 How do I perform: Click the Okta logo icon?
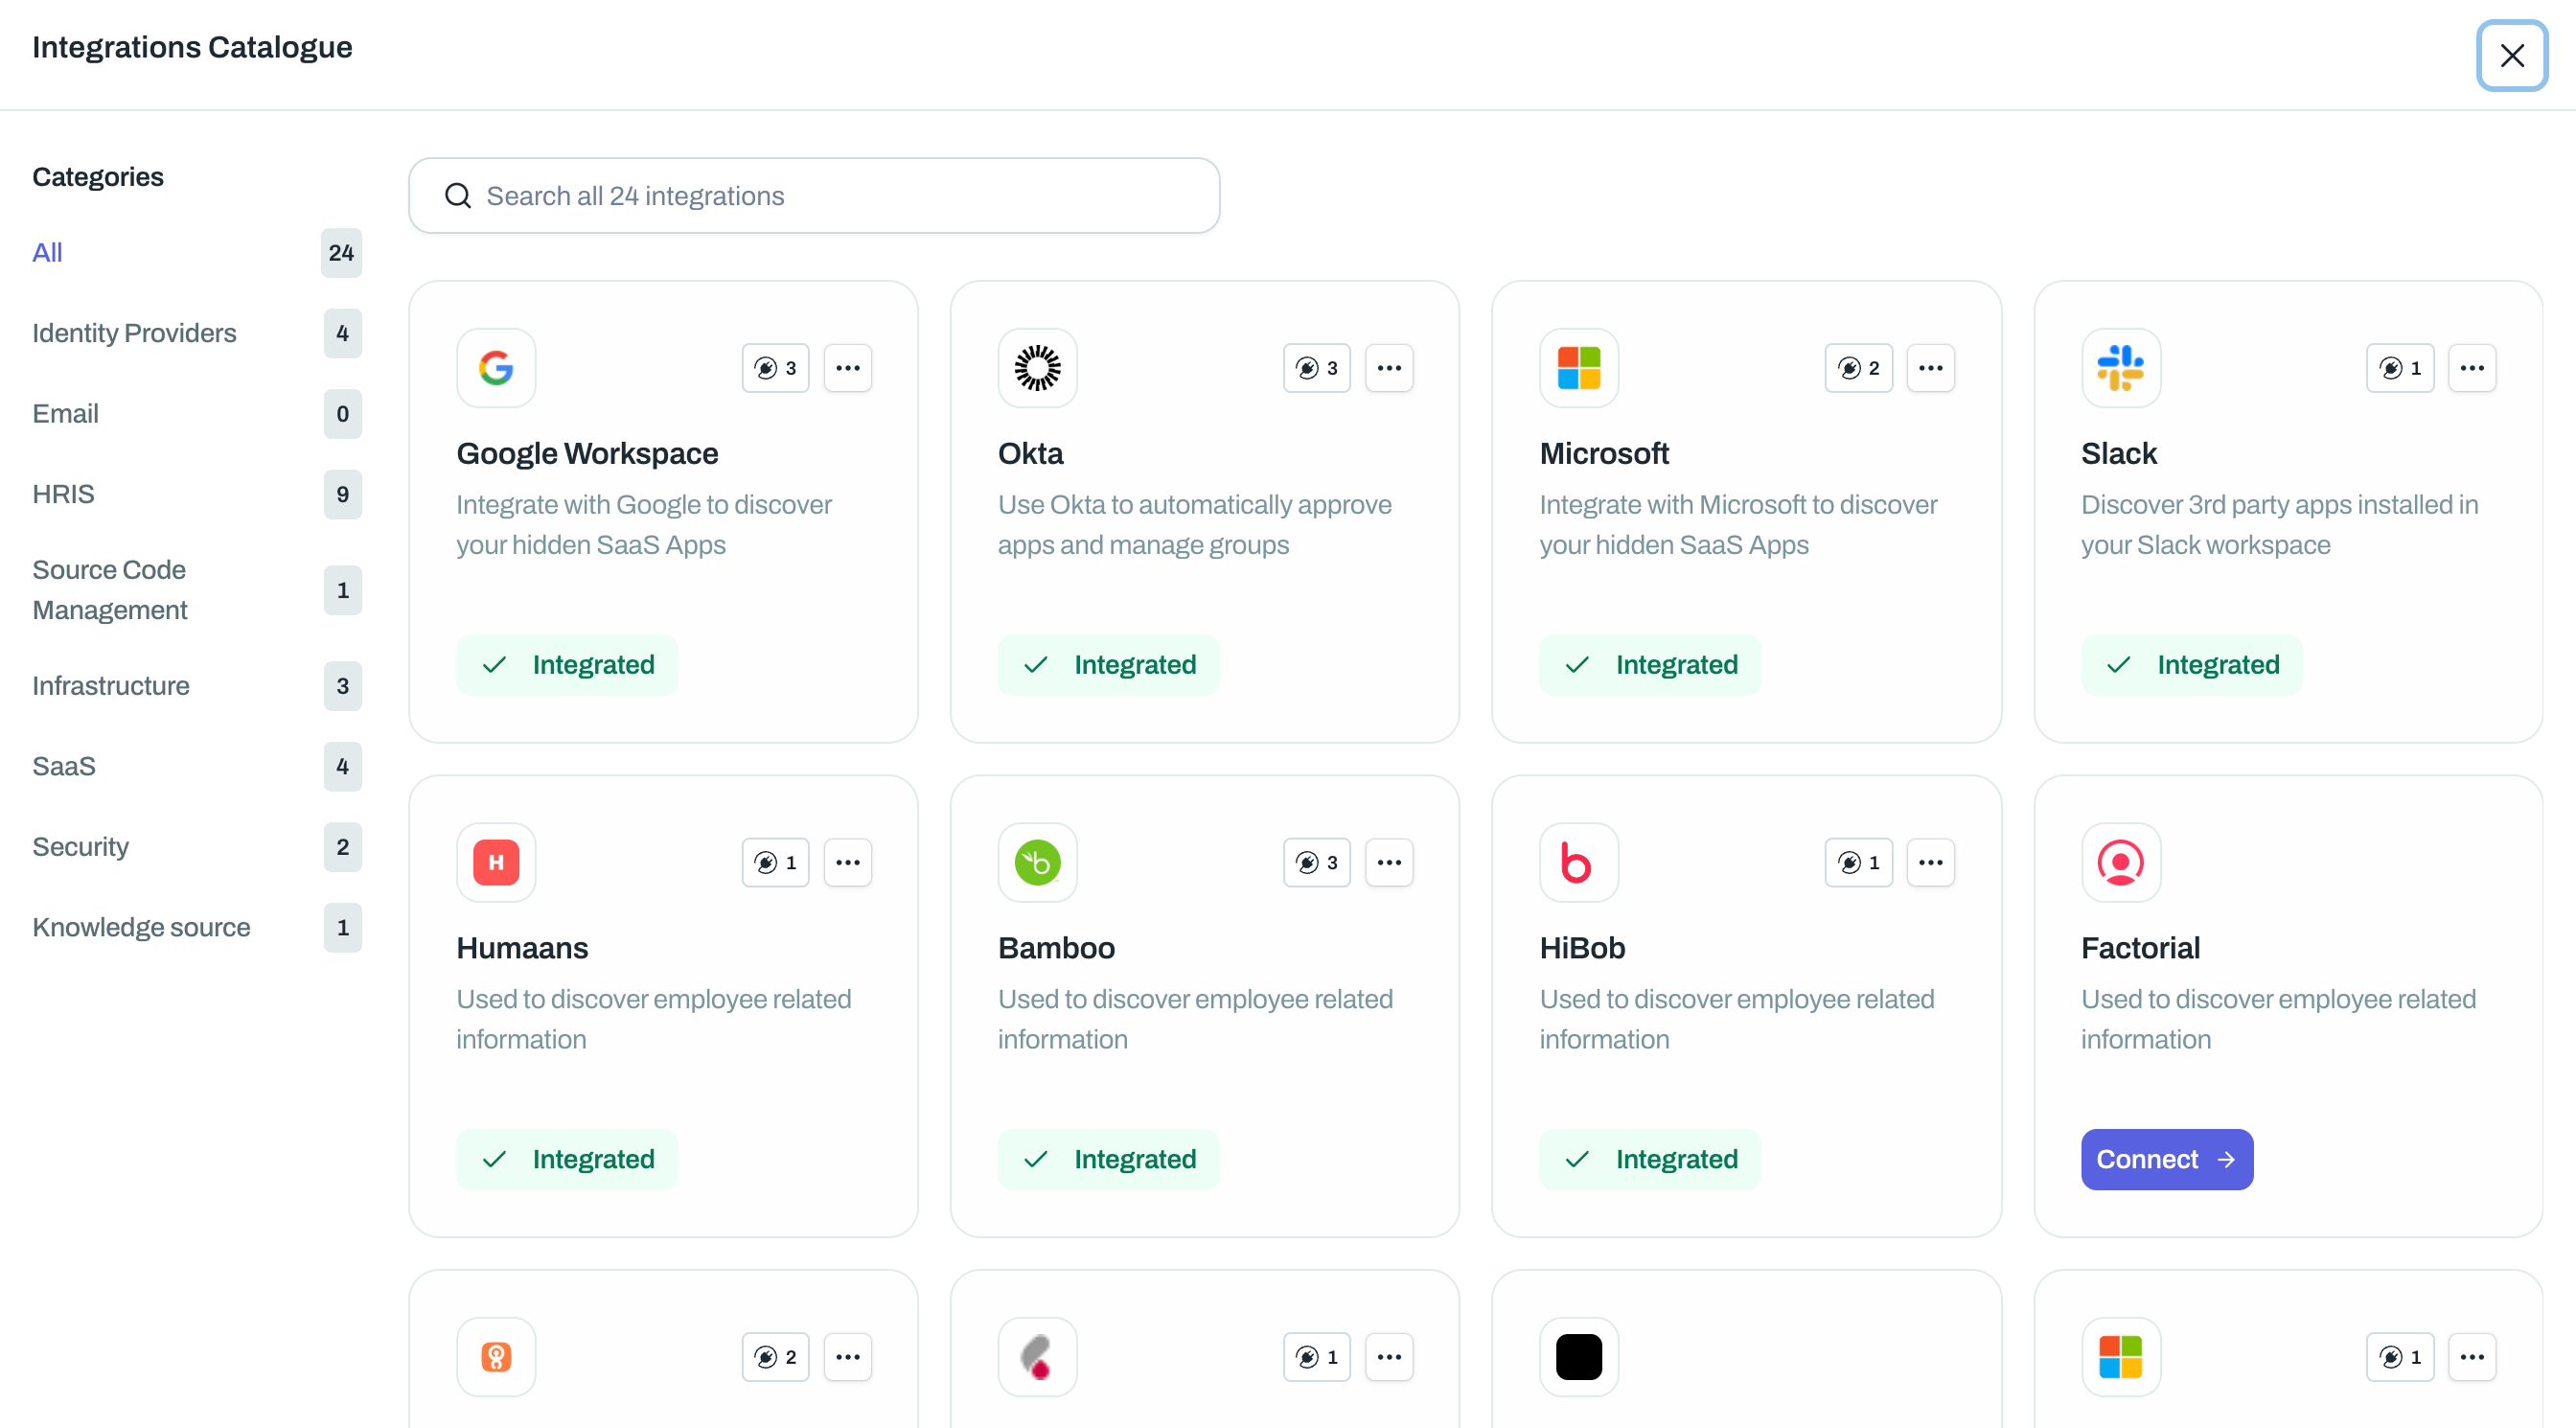tap(1037, 368)
